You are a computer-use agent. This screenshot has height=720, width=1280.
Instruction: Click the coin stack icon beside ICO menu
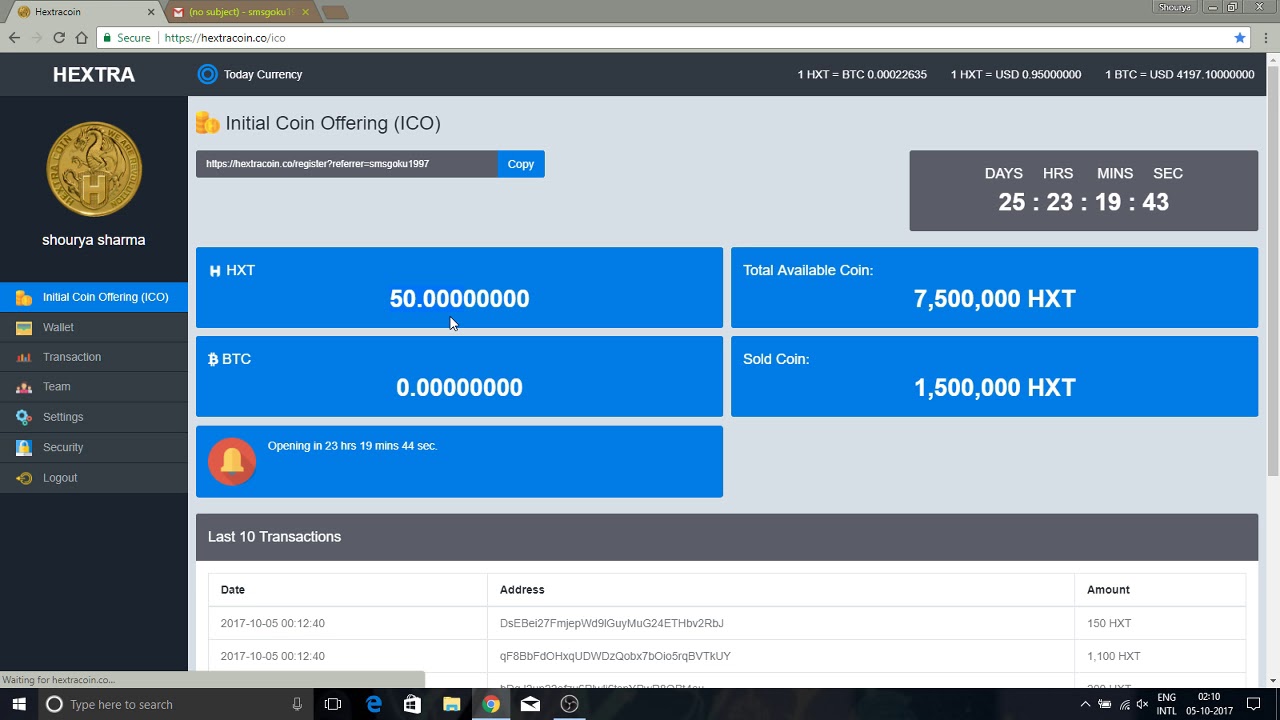point(24,297)
